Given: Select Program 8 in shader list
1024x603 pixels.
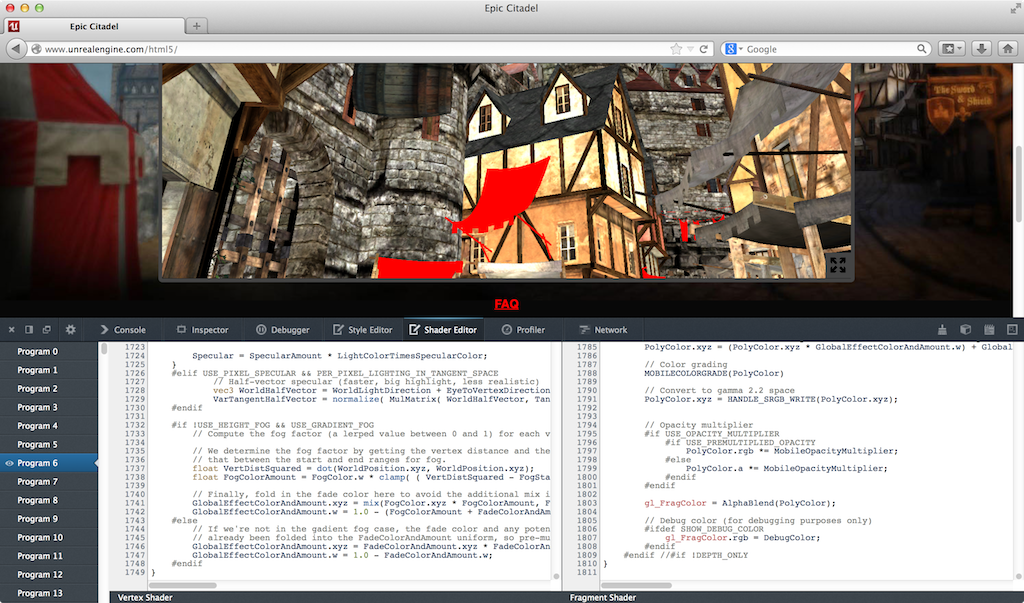Looking at the screenshot, I should click(49, 500).
